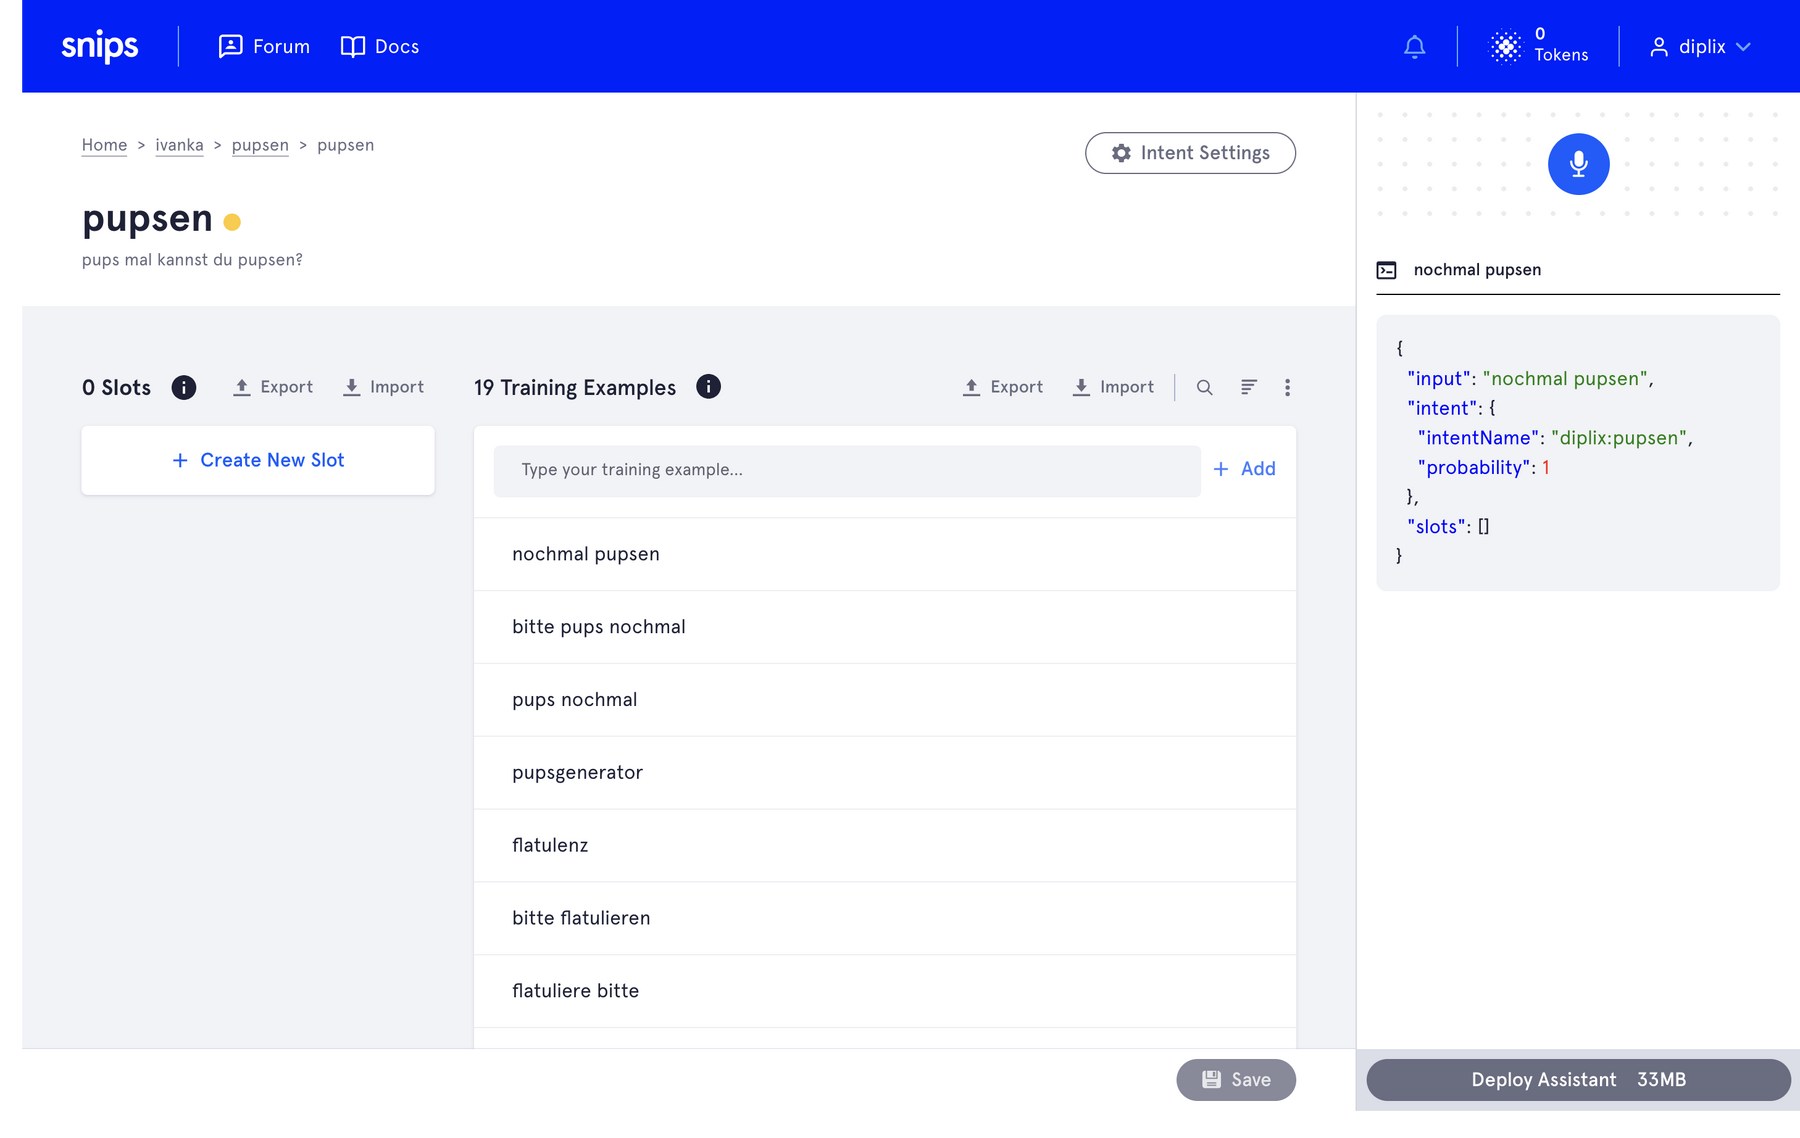Expand the diplix user account menu
Viewport: 1800px width, 1138px height.
(1700, 47)
